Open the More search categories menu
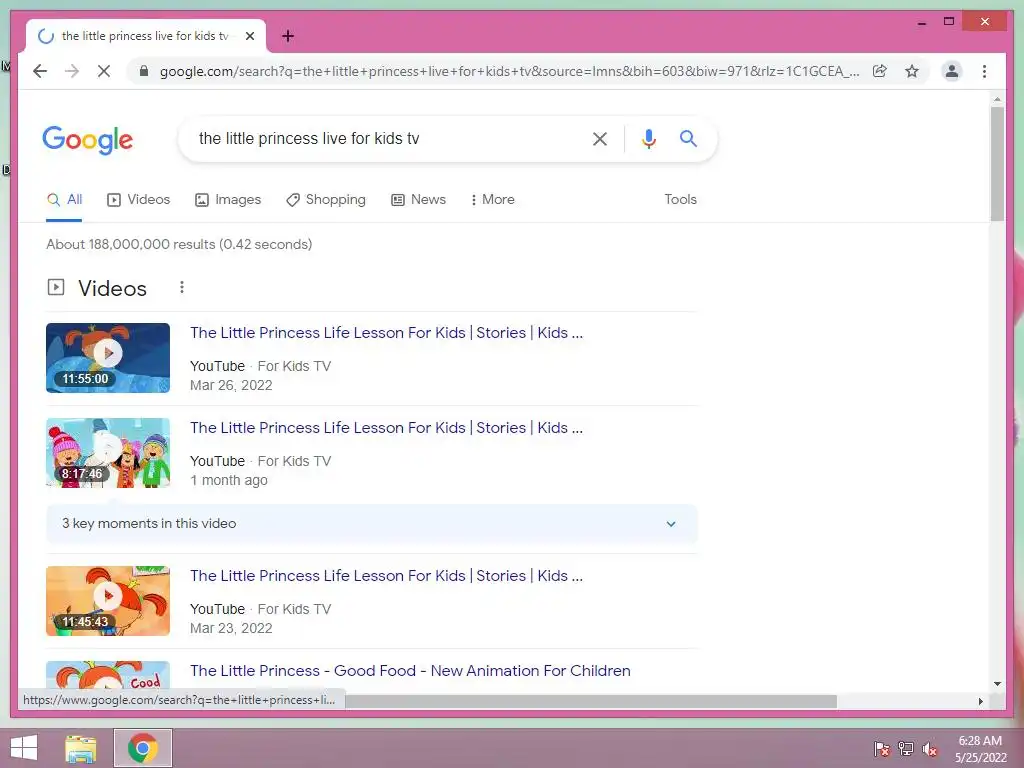Screen dimensions: 1024x768 492,200
